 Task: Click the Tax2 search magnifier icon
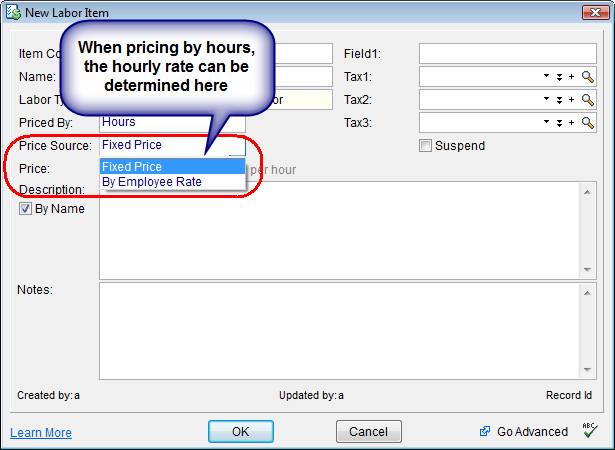point(588,100)
